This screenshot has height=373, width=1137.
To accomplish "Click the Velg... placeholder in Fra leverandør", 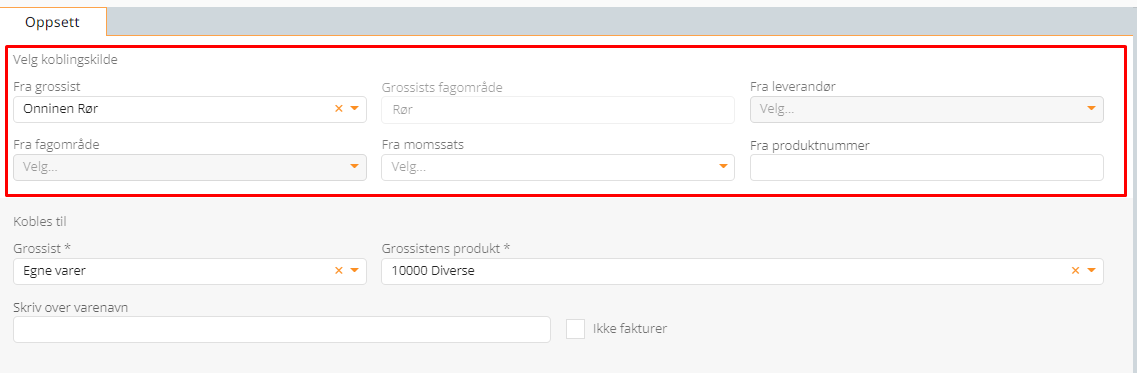I will click(777, 110).
